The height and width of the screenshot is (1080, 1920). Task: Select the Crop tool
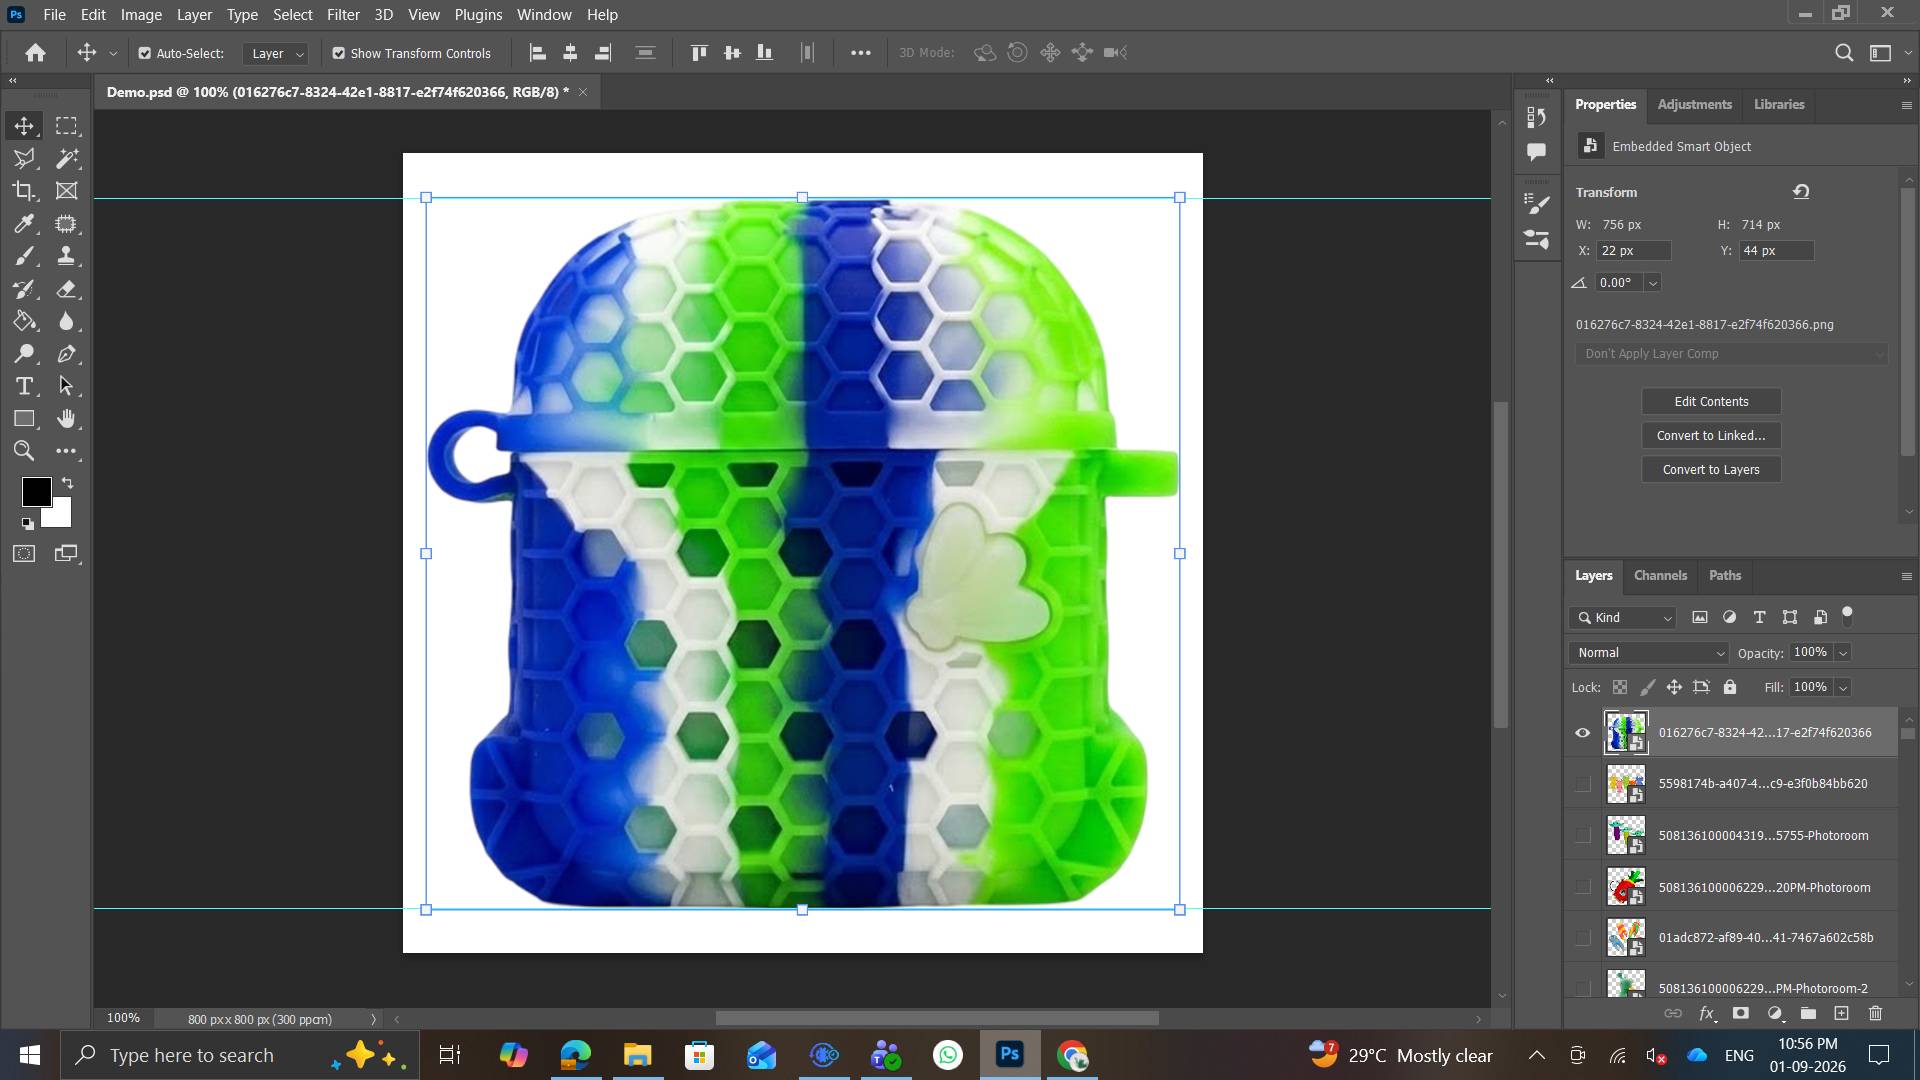24,191
